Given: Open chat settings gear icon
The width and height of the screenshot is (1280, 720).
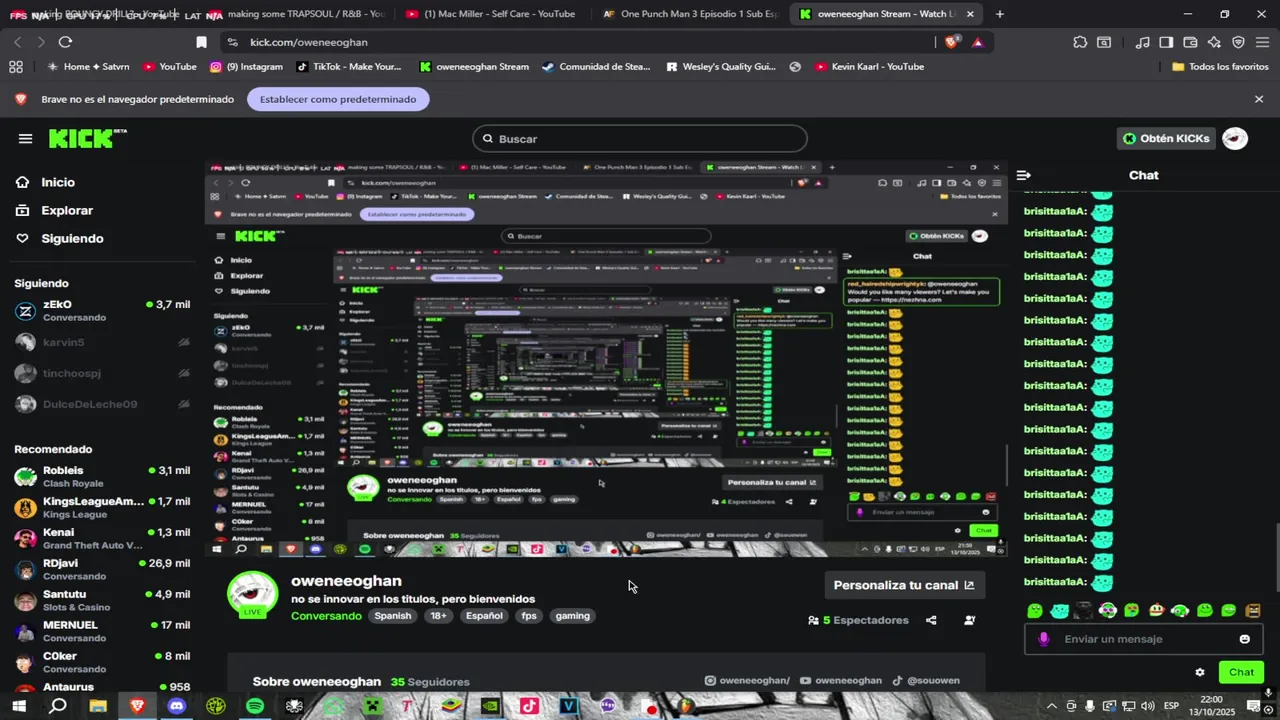Looking at the screenshot, I should 1200,672.
